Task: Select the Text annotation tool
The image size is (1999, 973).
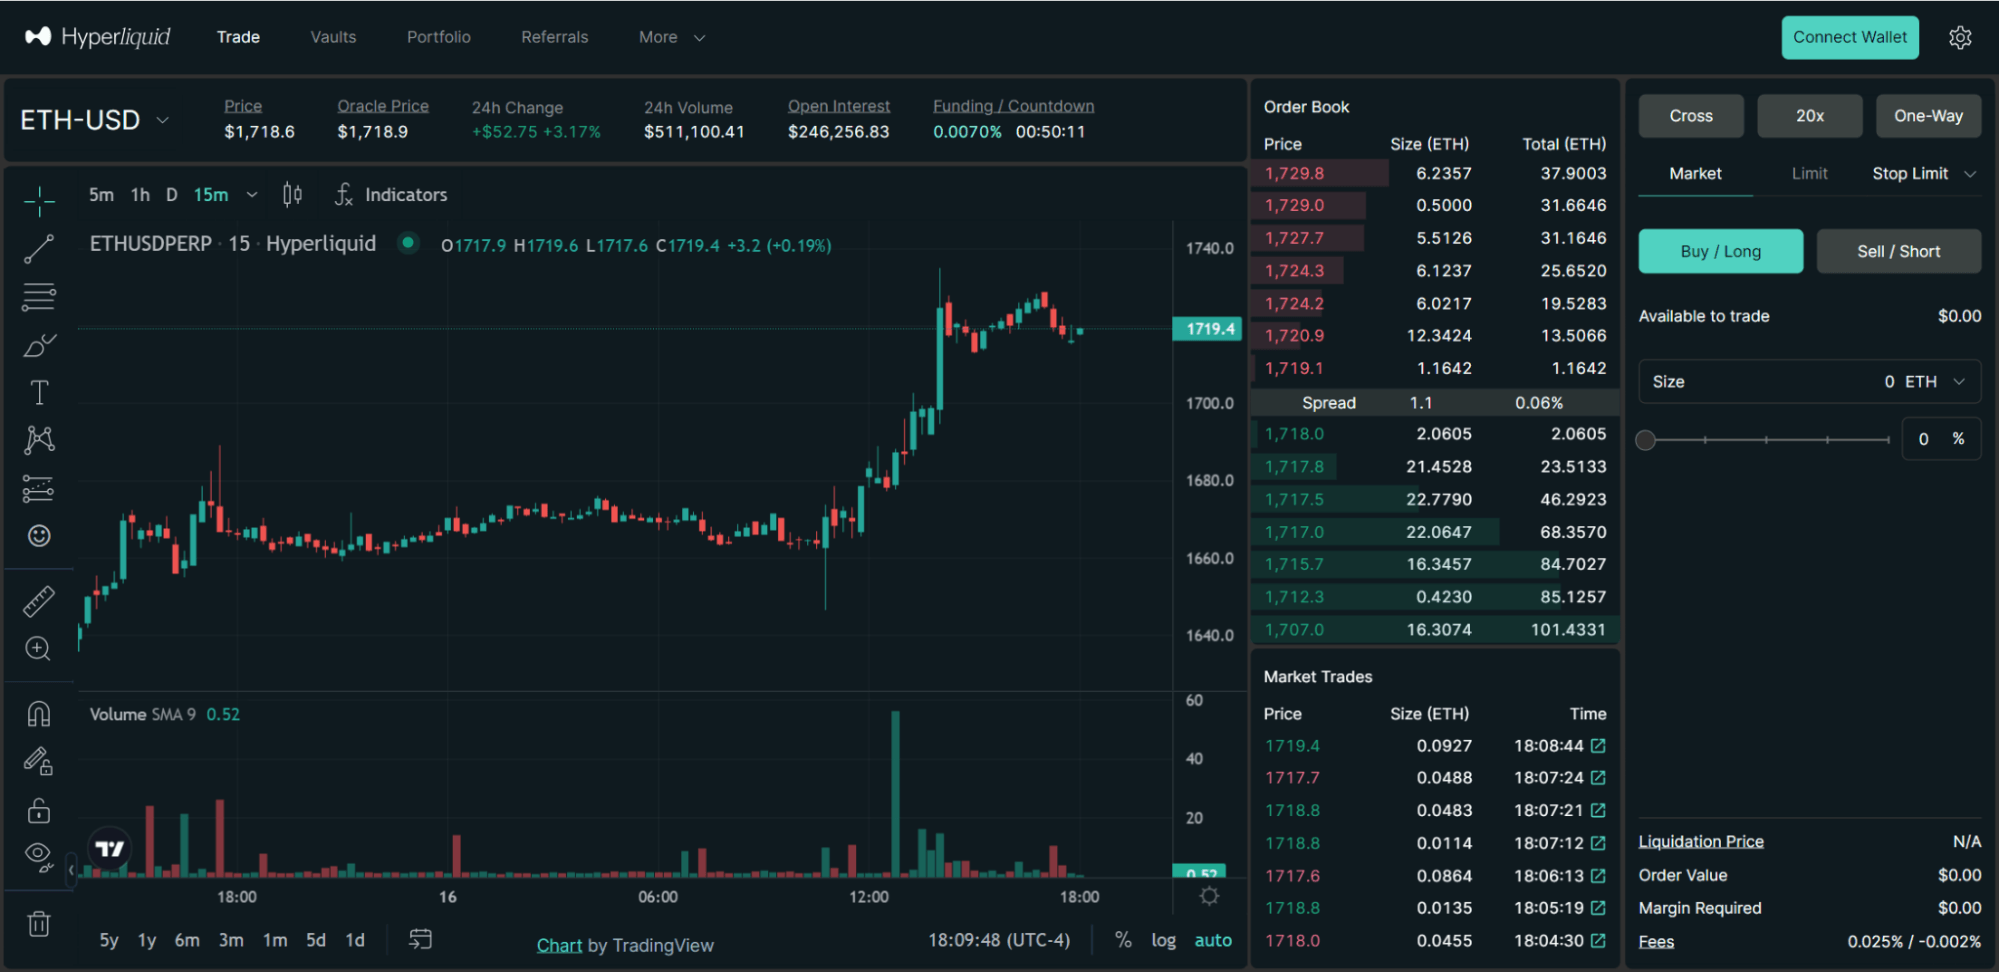Action: click(39, 392)
